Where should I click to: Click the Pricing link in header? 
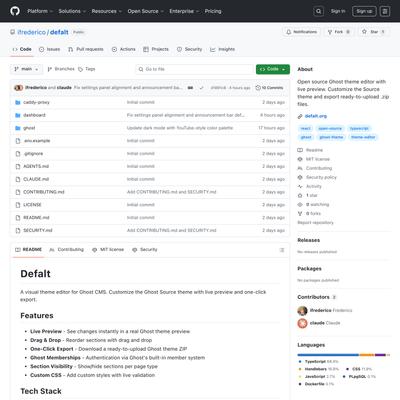tap(213, 11)
